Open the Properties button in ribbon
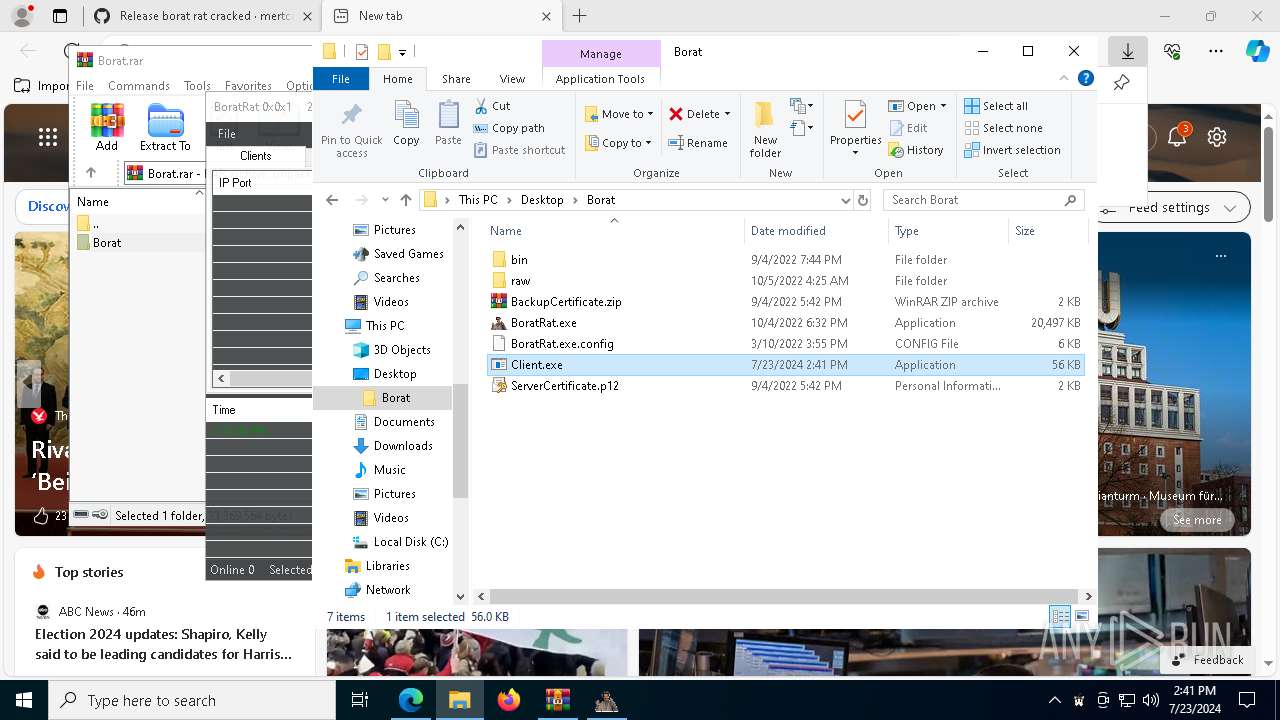The image size is (1280, 720). [855, 128]
